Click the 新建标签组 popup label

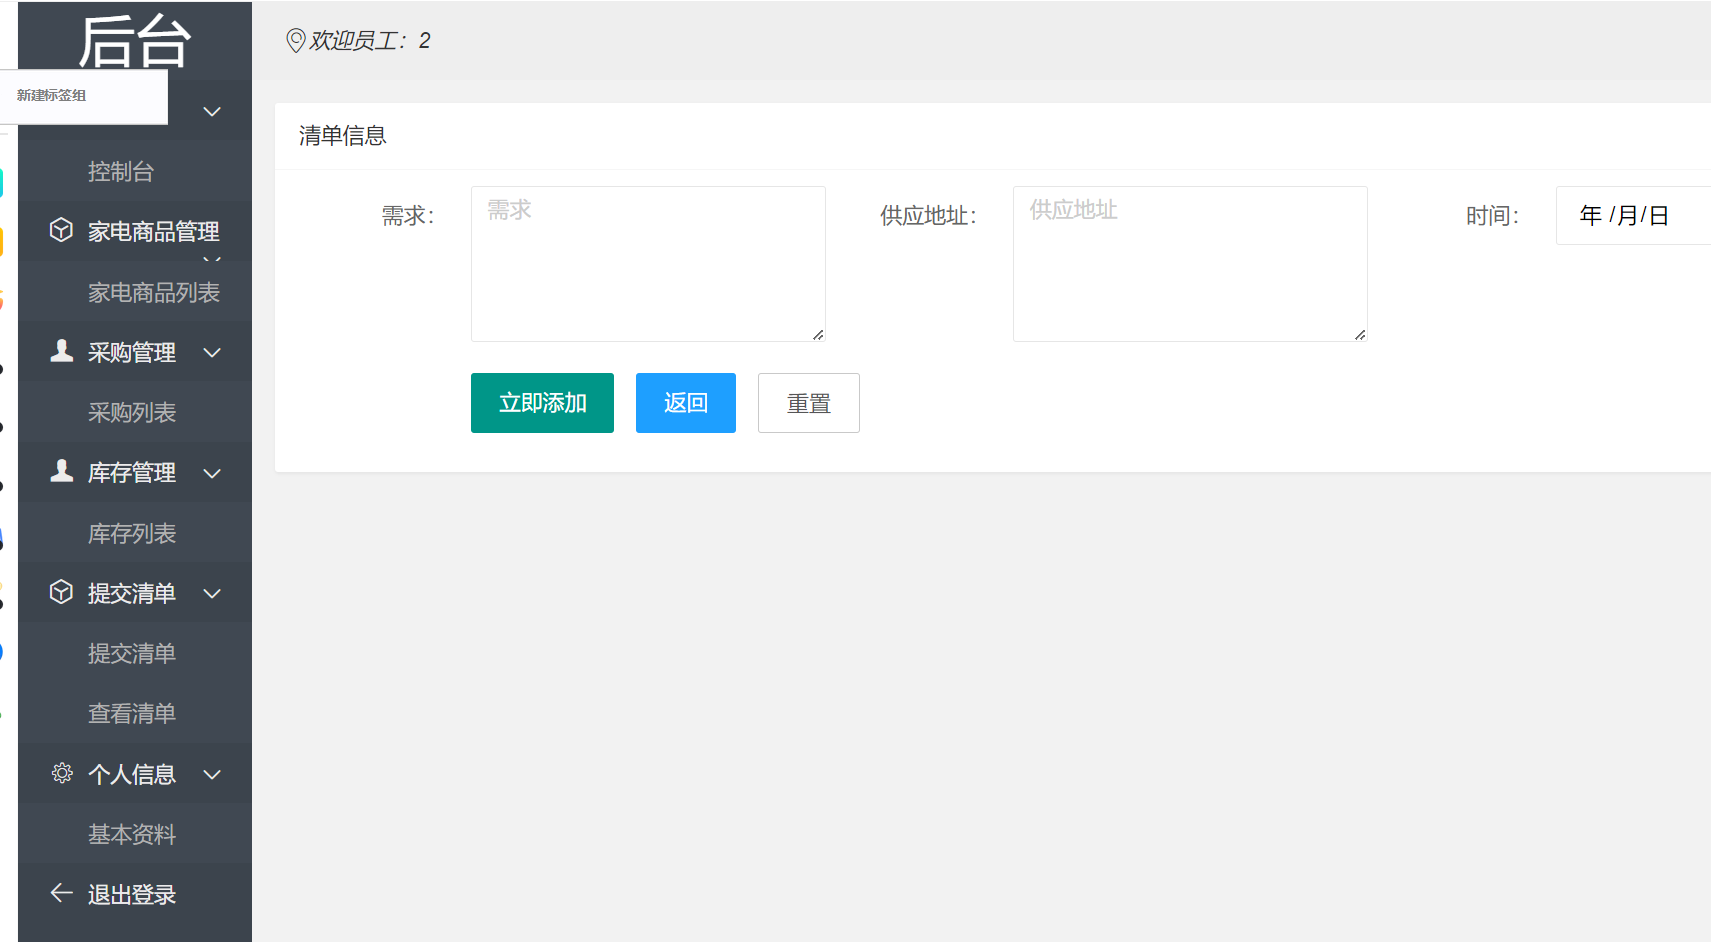pyautogui.click(x=50, y=96)
